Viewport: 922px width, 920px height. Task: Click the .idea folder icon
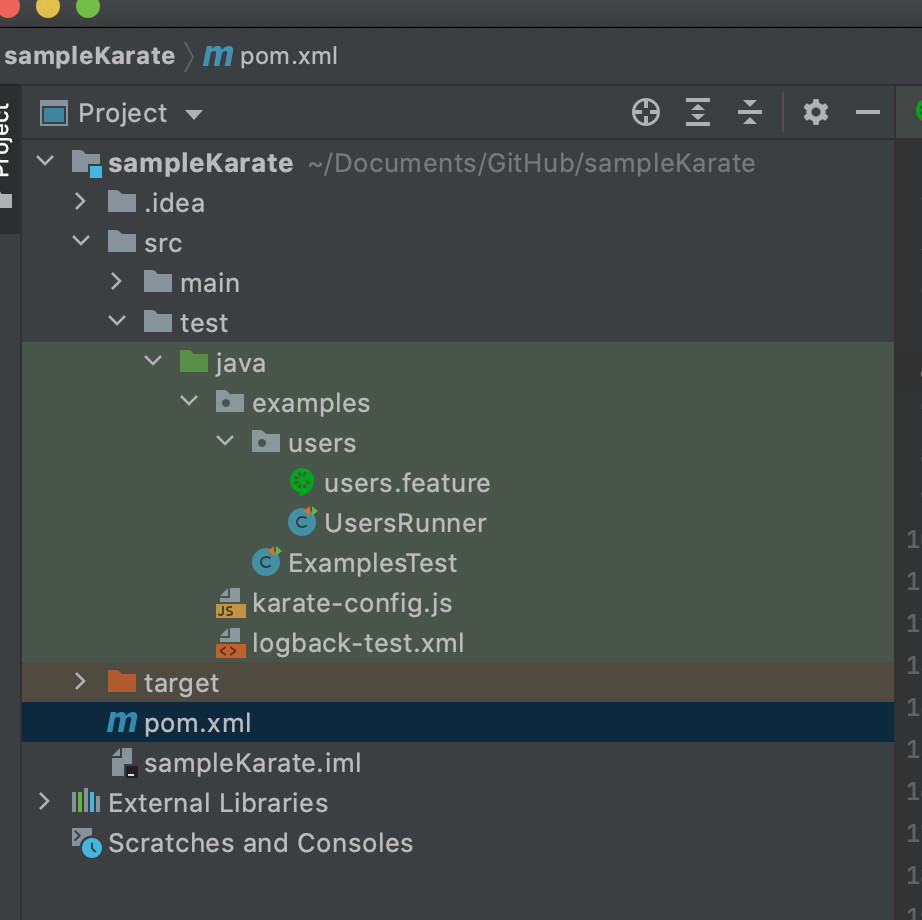pyautogui.click(x=122, y=202)
